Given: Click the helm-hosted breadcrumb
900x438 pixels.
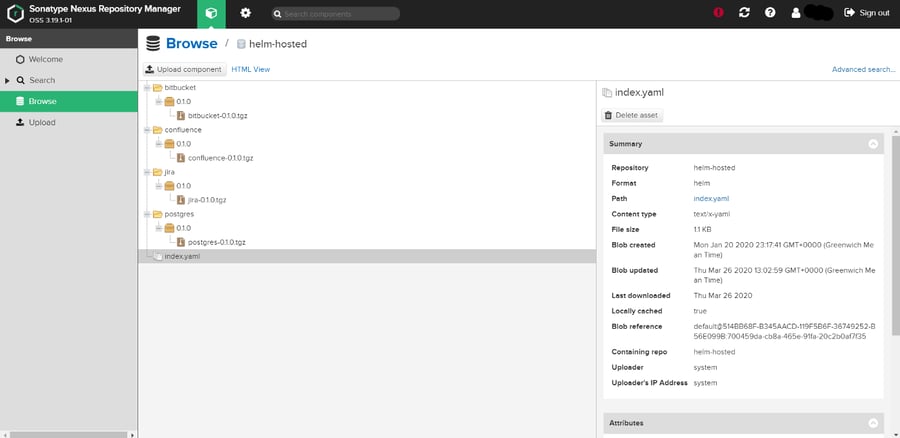Looking at the screenshot, I should click(x=278, y=44).
